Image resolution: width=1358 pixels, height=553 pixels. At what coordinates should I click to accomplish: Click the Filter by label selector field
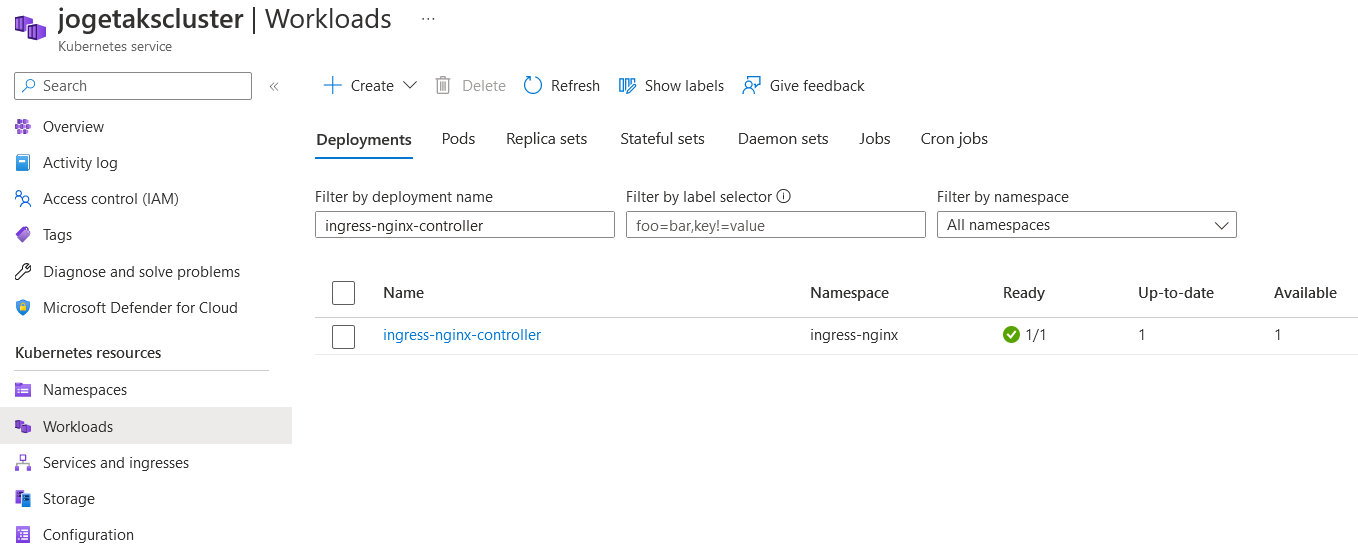775,225
